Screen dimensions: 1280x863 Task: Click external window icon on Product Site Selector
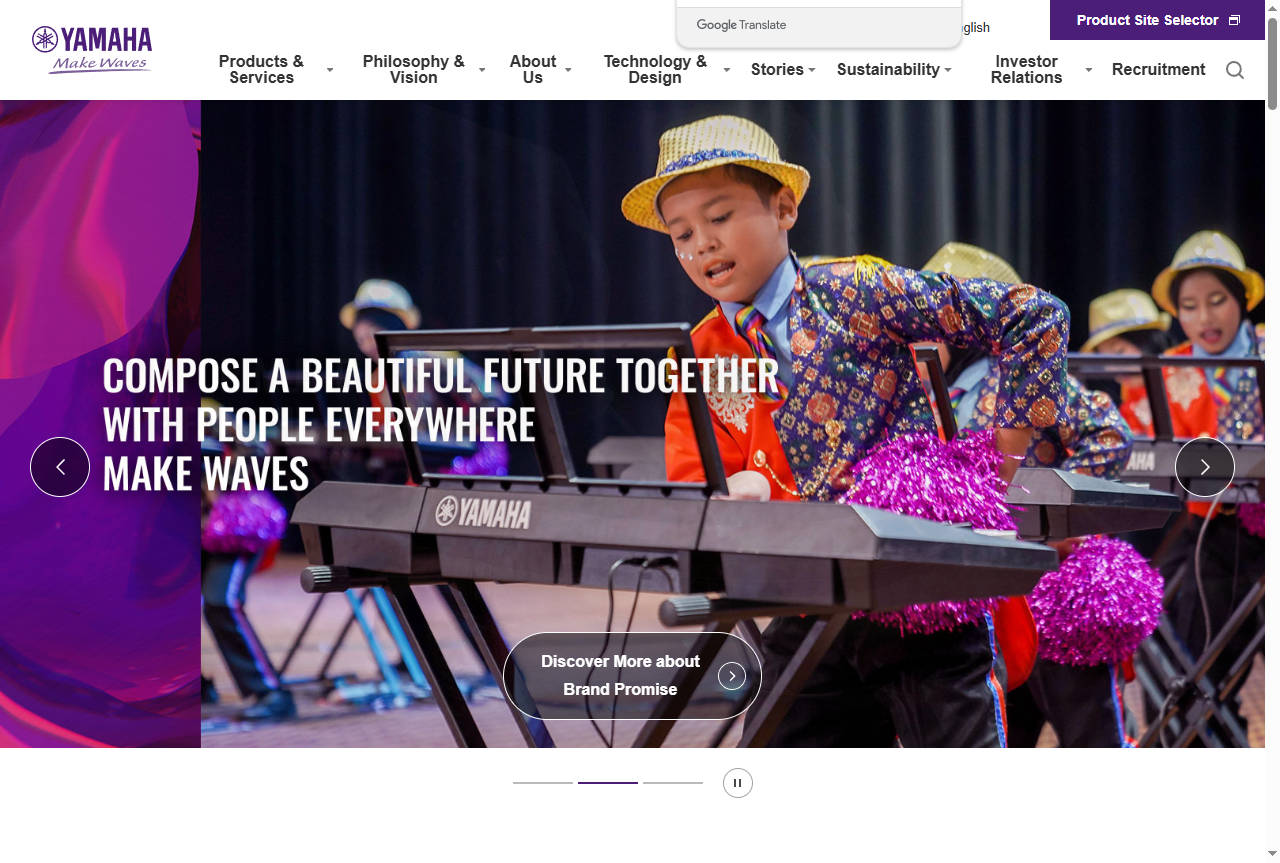coord(1234,21)
